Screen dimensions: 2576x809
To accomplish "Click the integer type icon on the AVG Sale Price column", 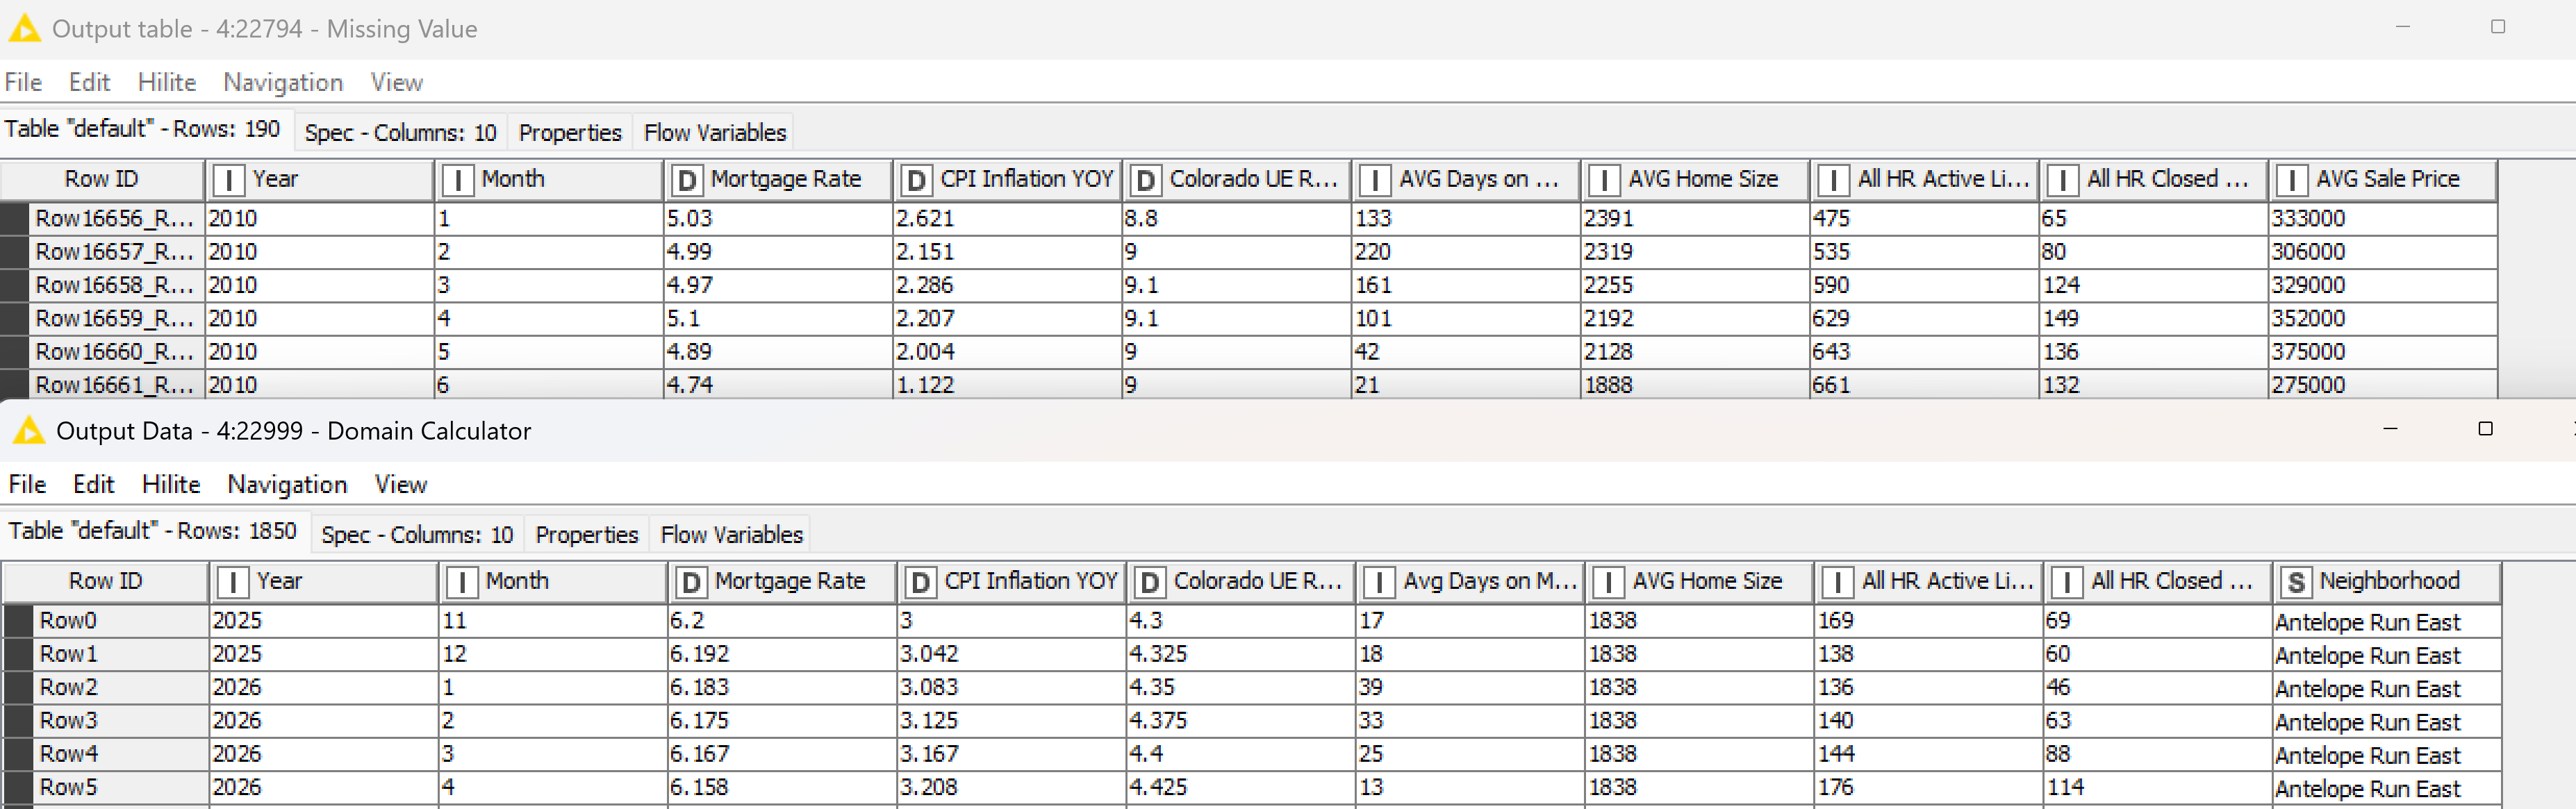I will [2292, 180].
